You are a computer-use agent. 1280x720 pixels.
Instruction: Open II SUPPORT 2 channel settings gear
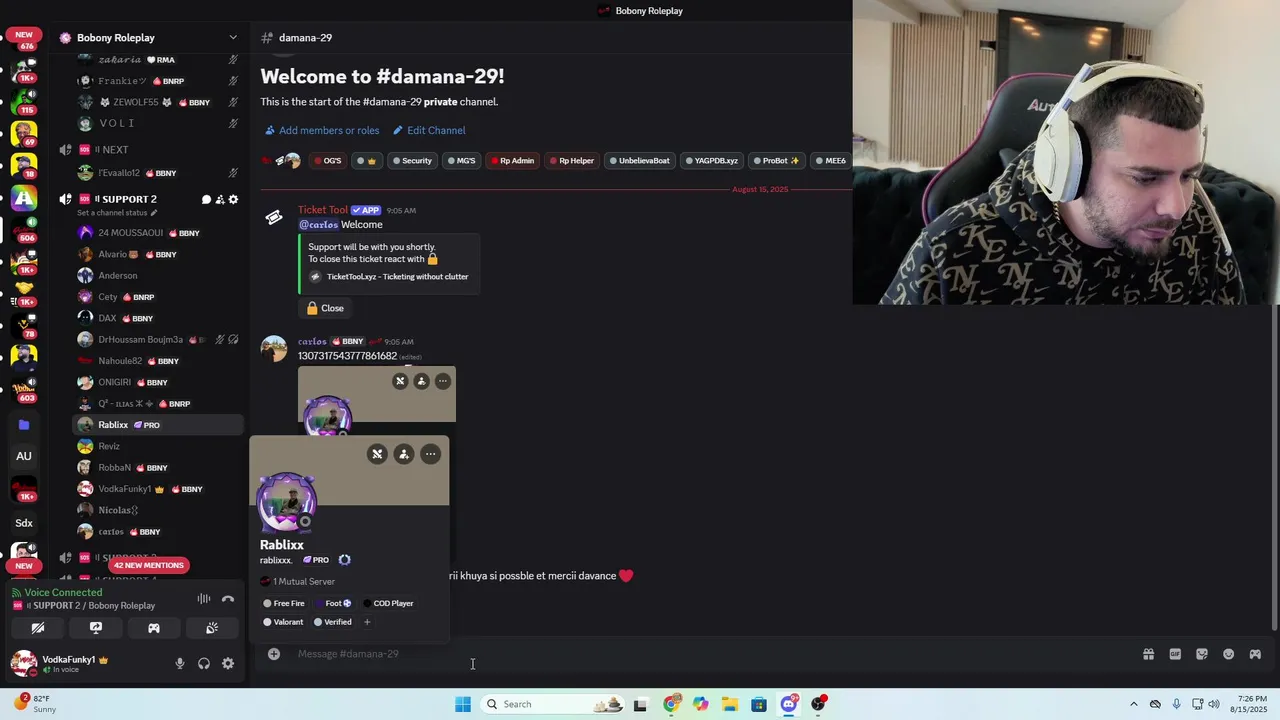[233, 199]
